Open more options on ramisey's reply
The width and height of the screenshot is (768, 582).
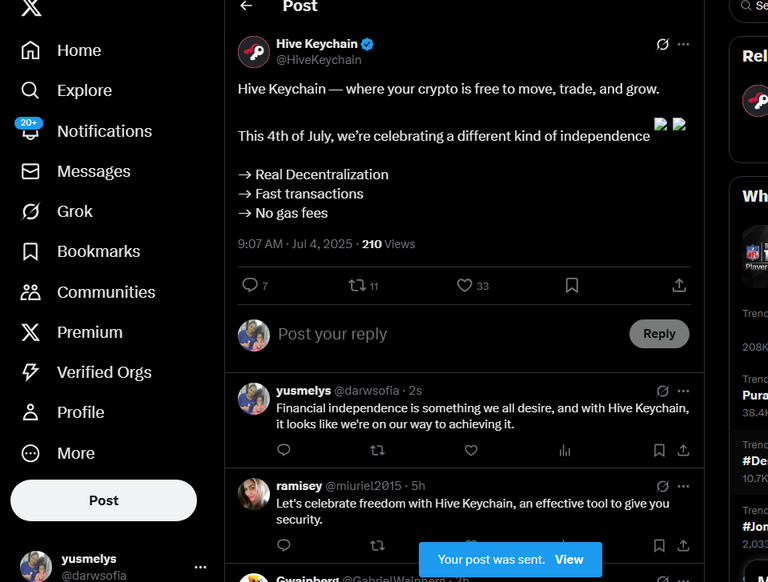[683, 486]
